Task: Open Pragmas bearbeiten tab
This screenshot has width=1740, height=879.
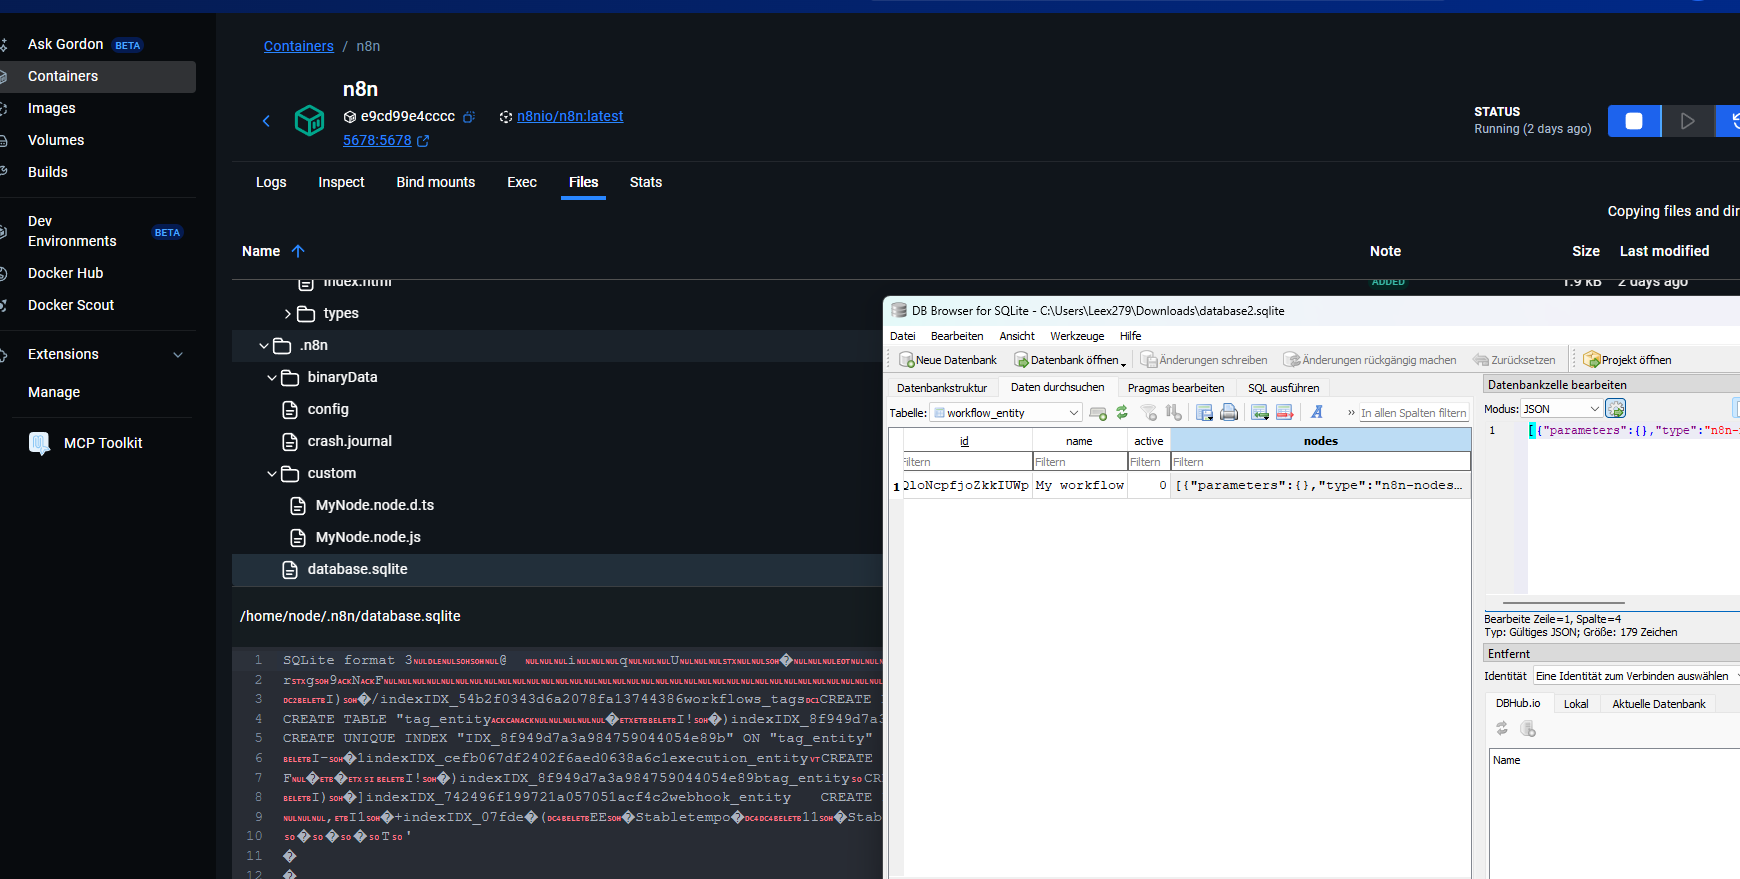Action: (x=1176, y=388)
